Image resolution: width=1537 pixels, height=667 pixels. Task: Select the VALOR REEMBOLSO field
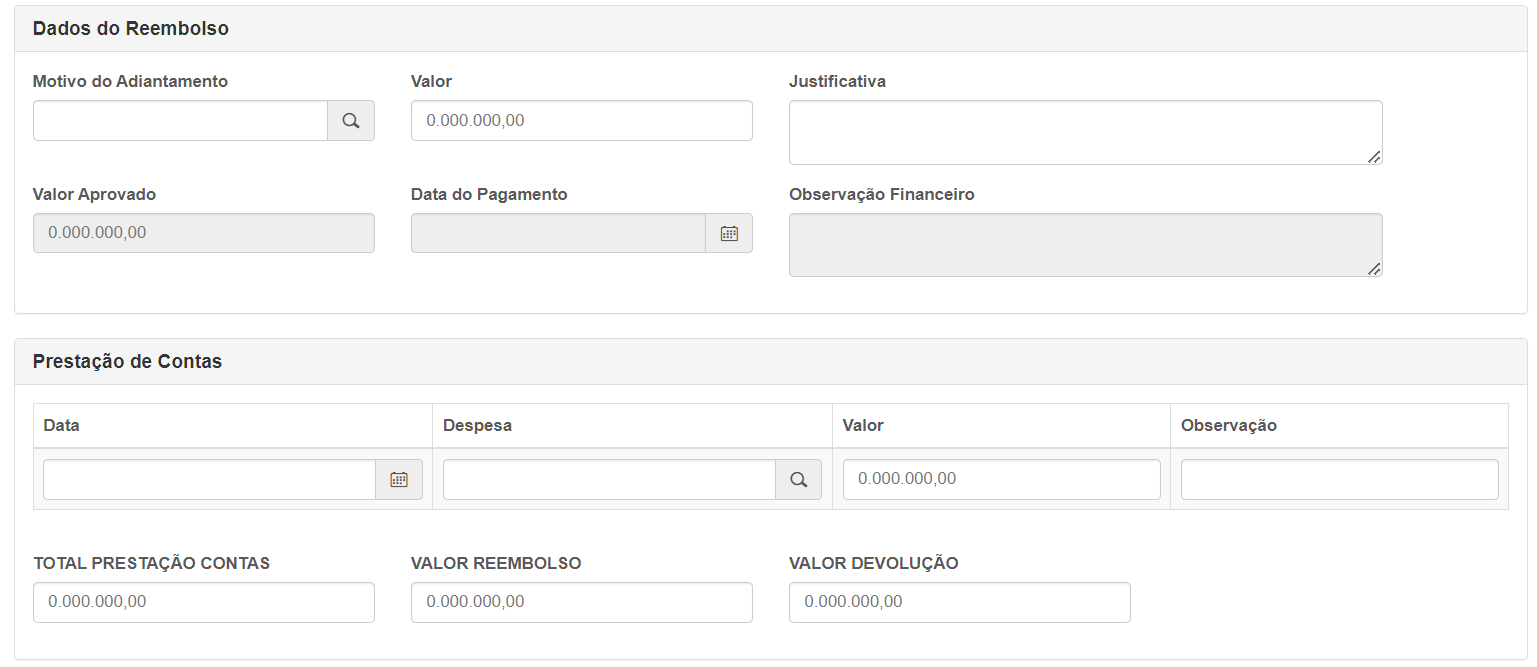(581, 603)
